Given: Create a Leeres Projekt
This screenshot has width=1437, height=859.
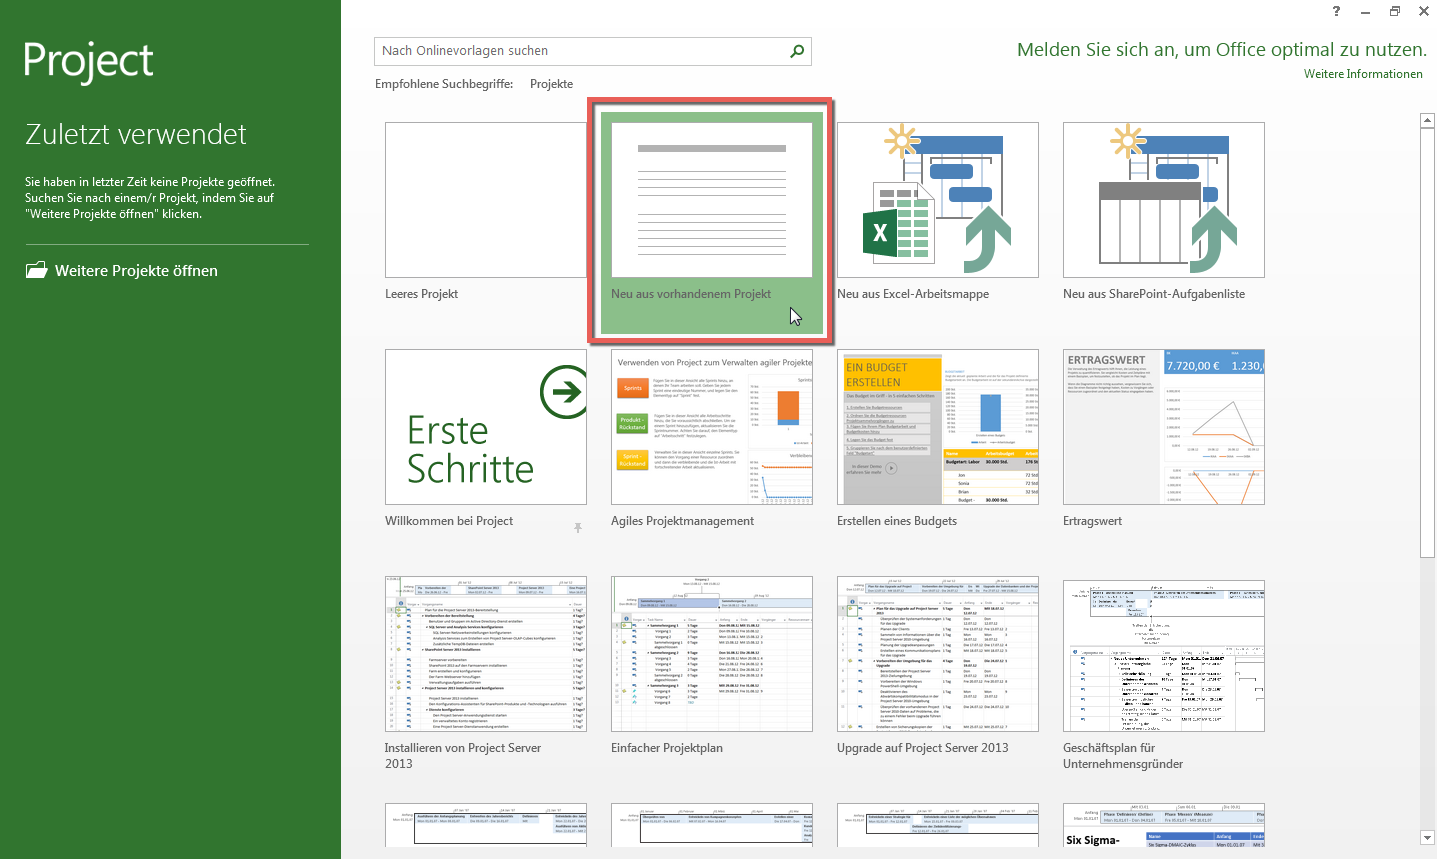Looking at the screenshot, I should point(485,200).
